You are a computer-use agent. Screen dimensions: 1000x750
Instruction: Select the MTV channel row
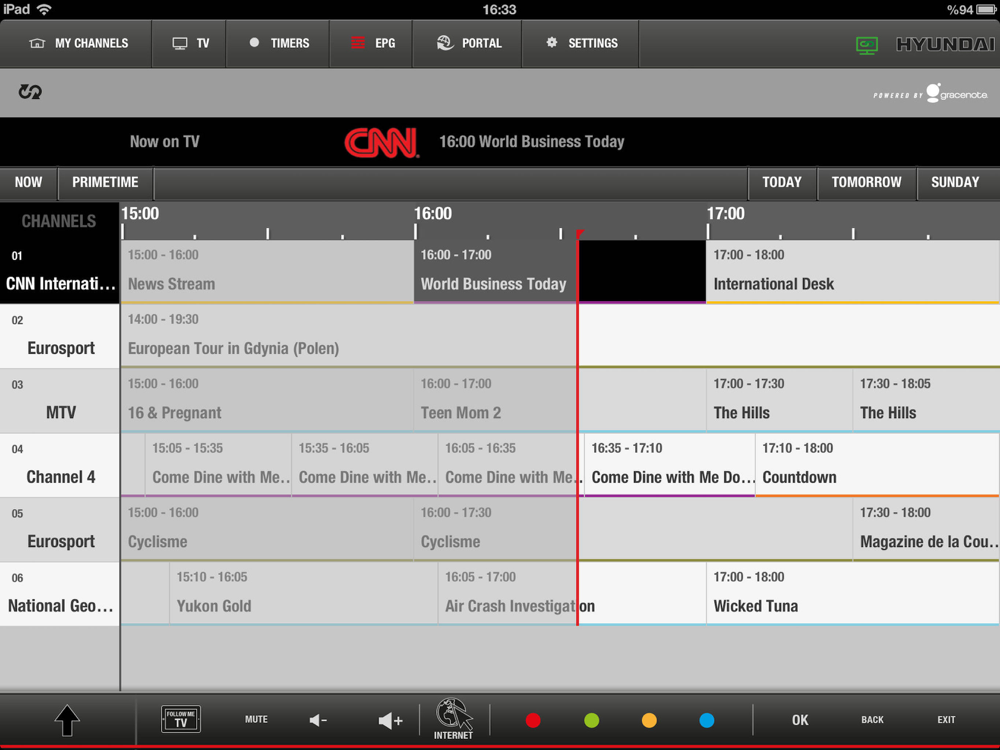(x=60, y=401)
